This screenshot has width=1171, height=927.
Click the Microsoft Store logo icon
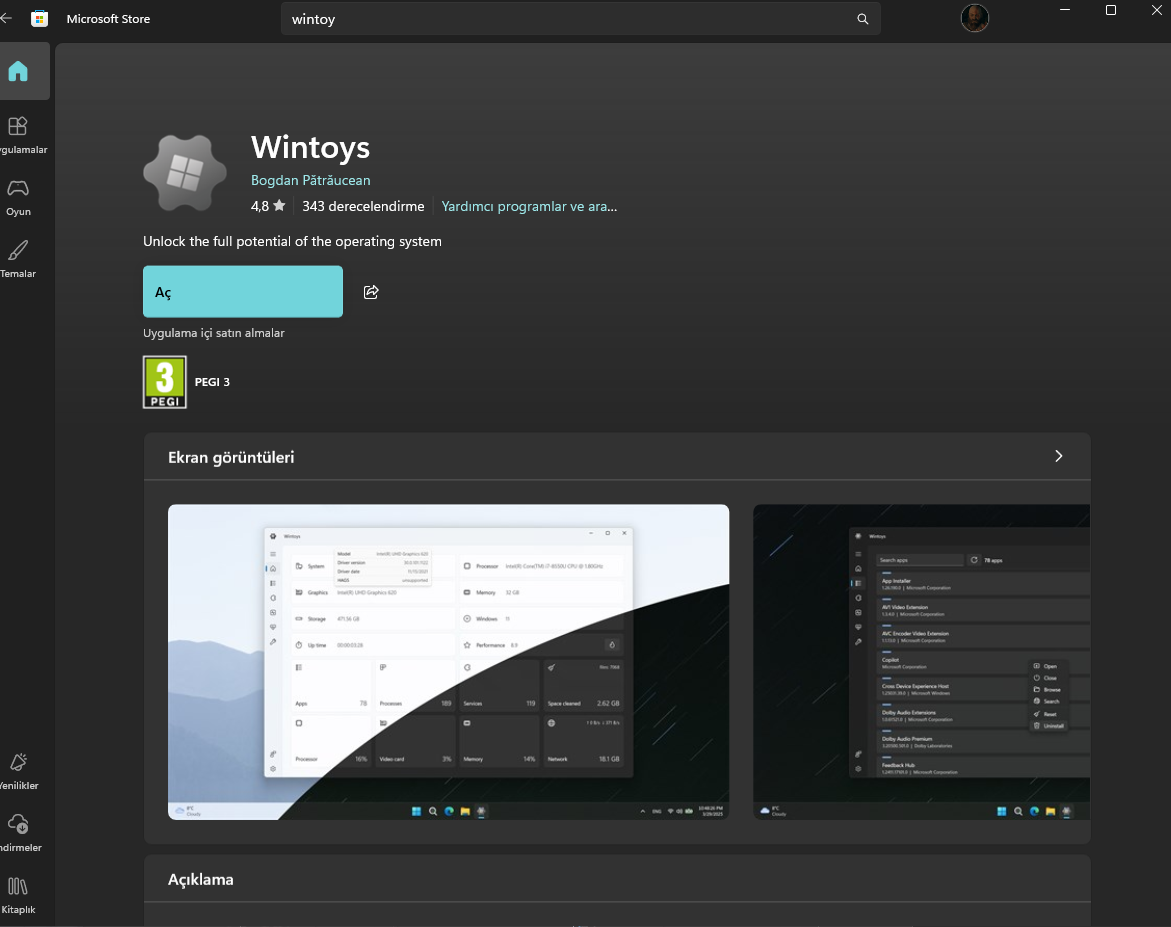40,19
